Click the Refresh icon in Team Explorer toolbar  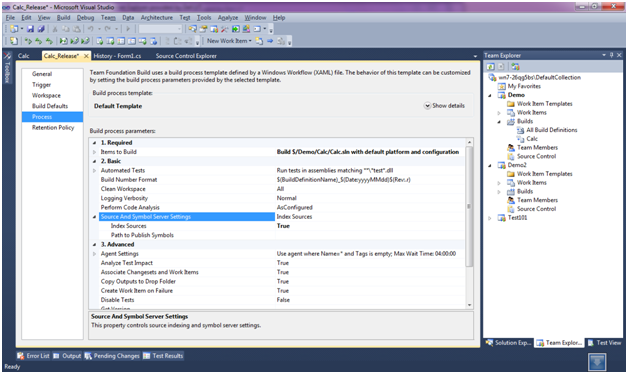pos(491,66)
